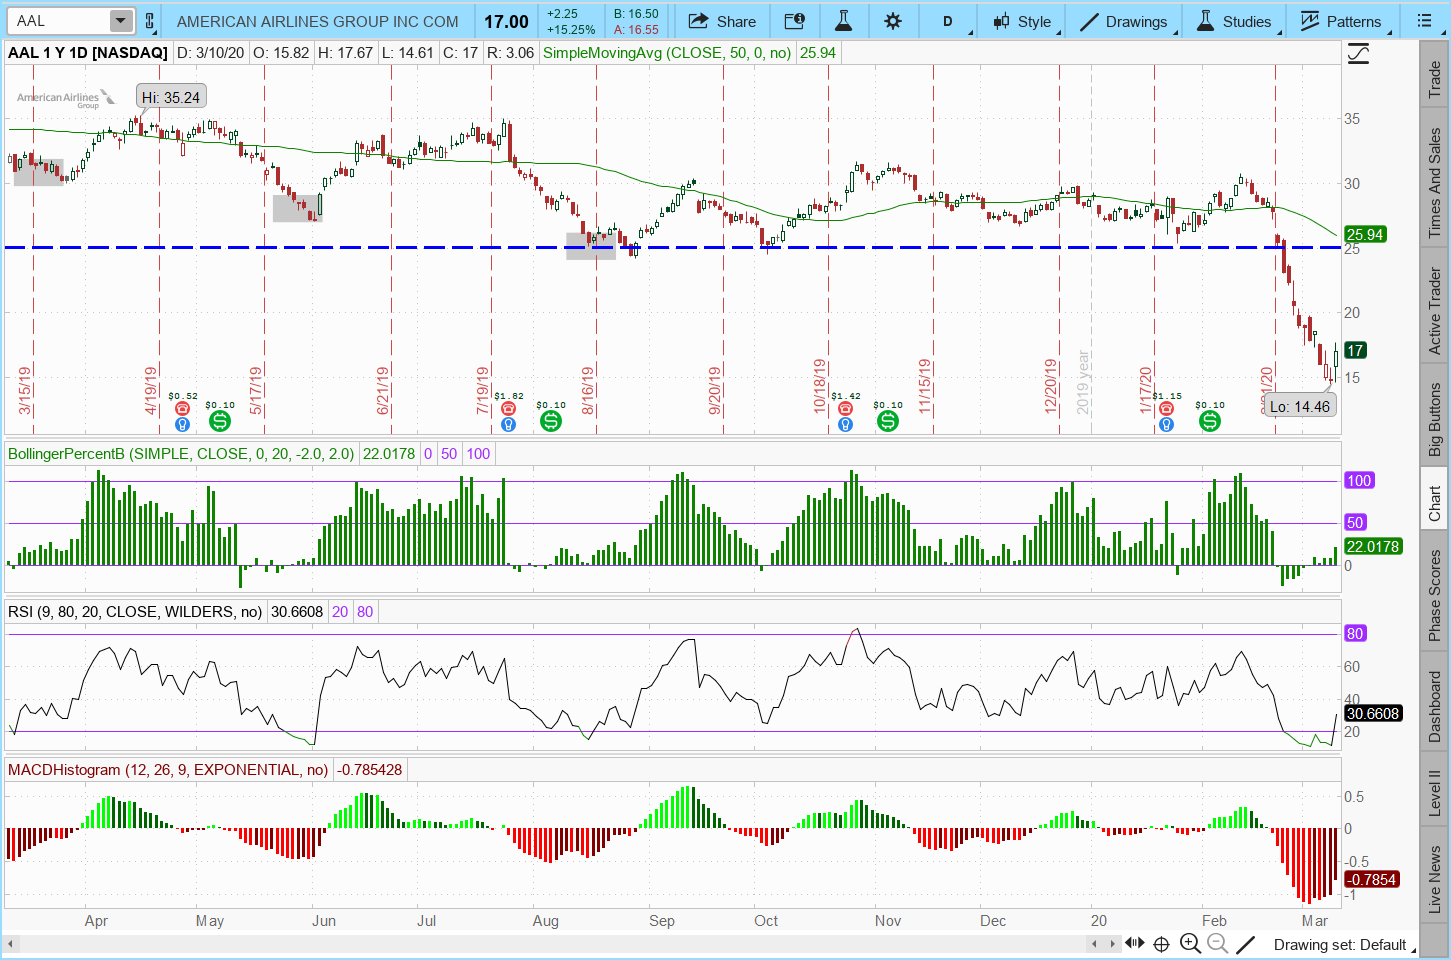Open the D timeframe dropdown
The height and width of the screenshot is (960, 1451).
tap(948, 21)
